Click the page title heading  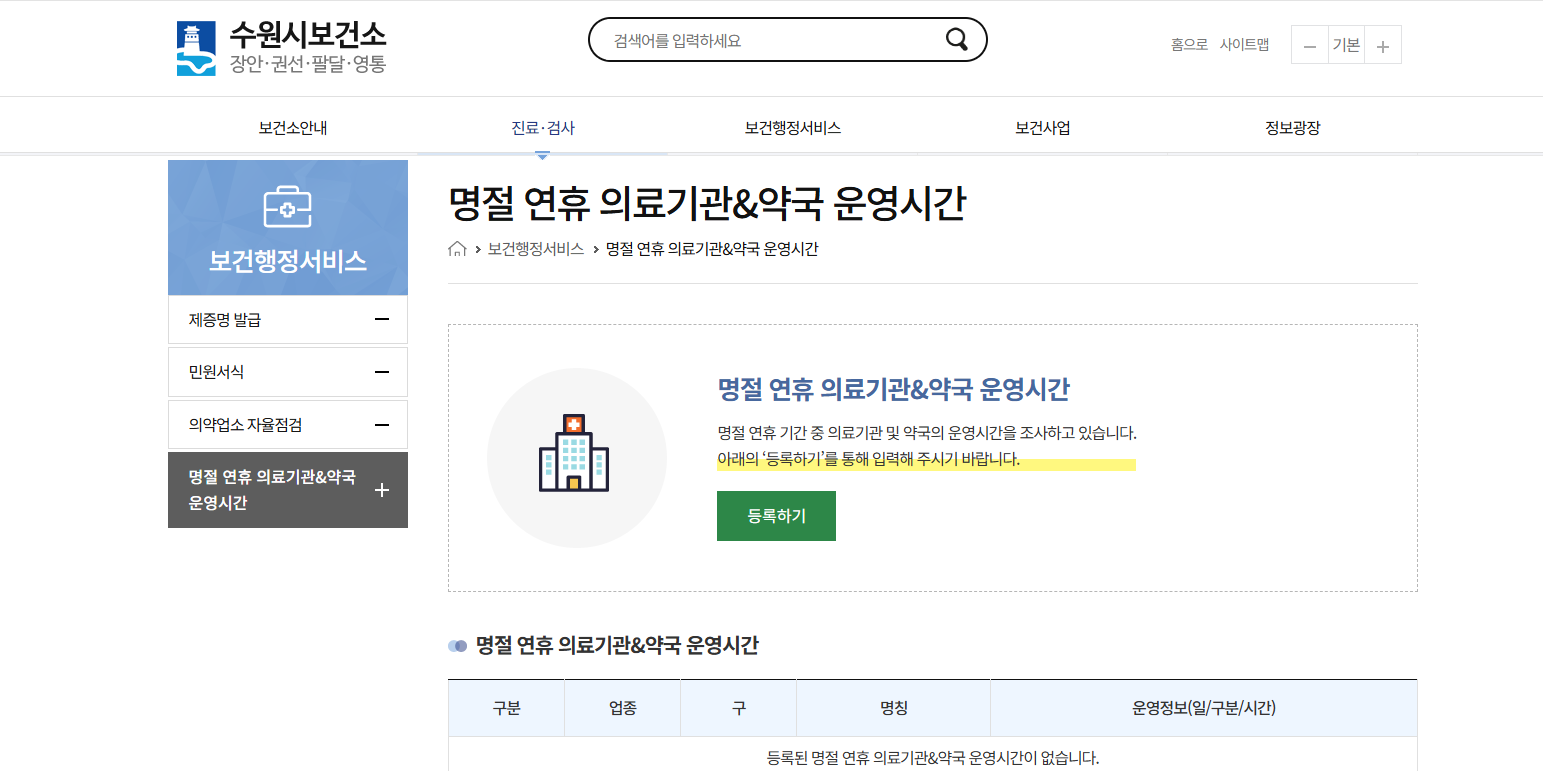[x=707, y=203]
